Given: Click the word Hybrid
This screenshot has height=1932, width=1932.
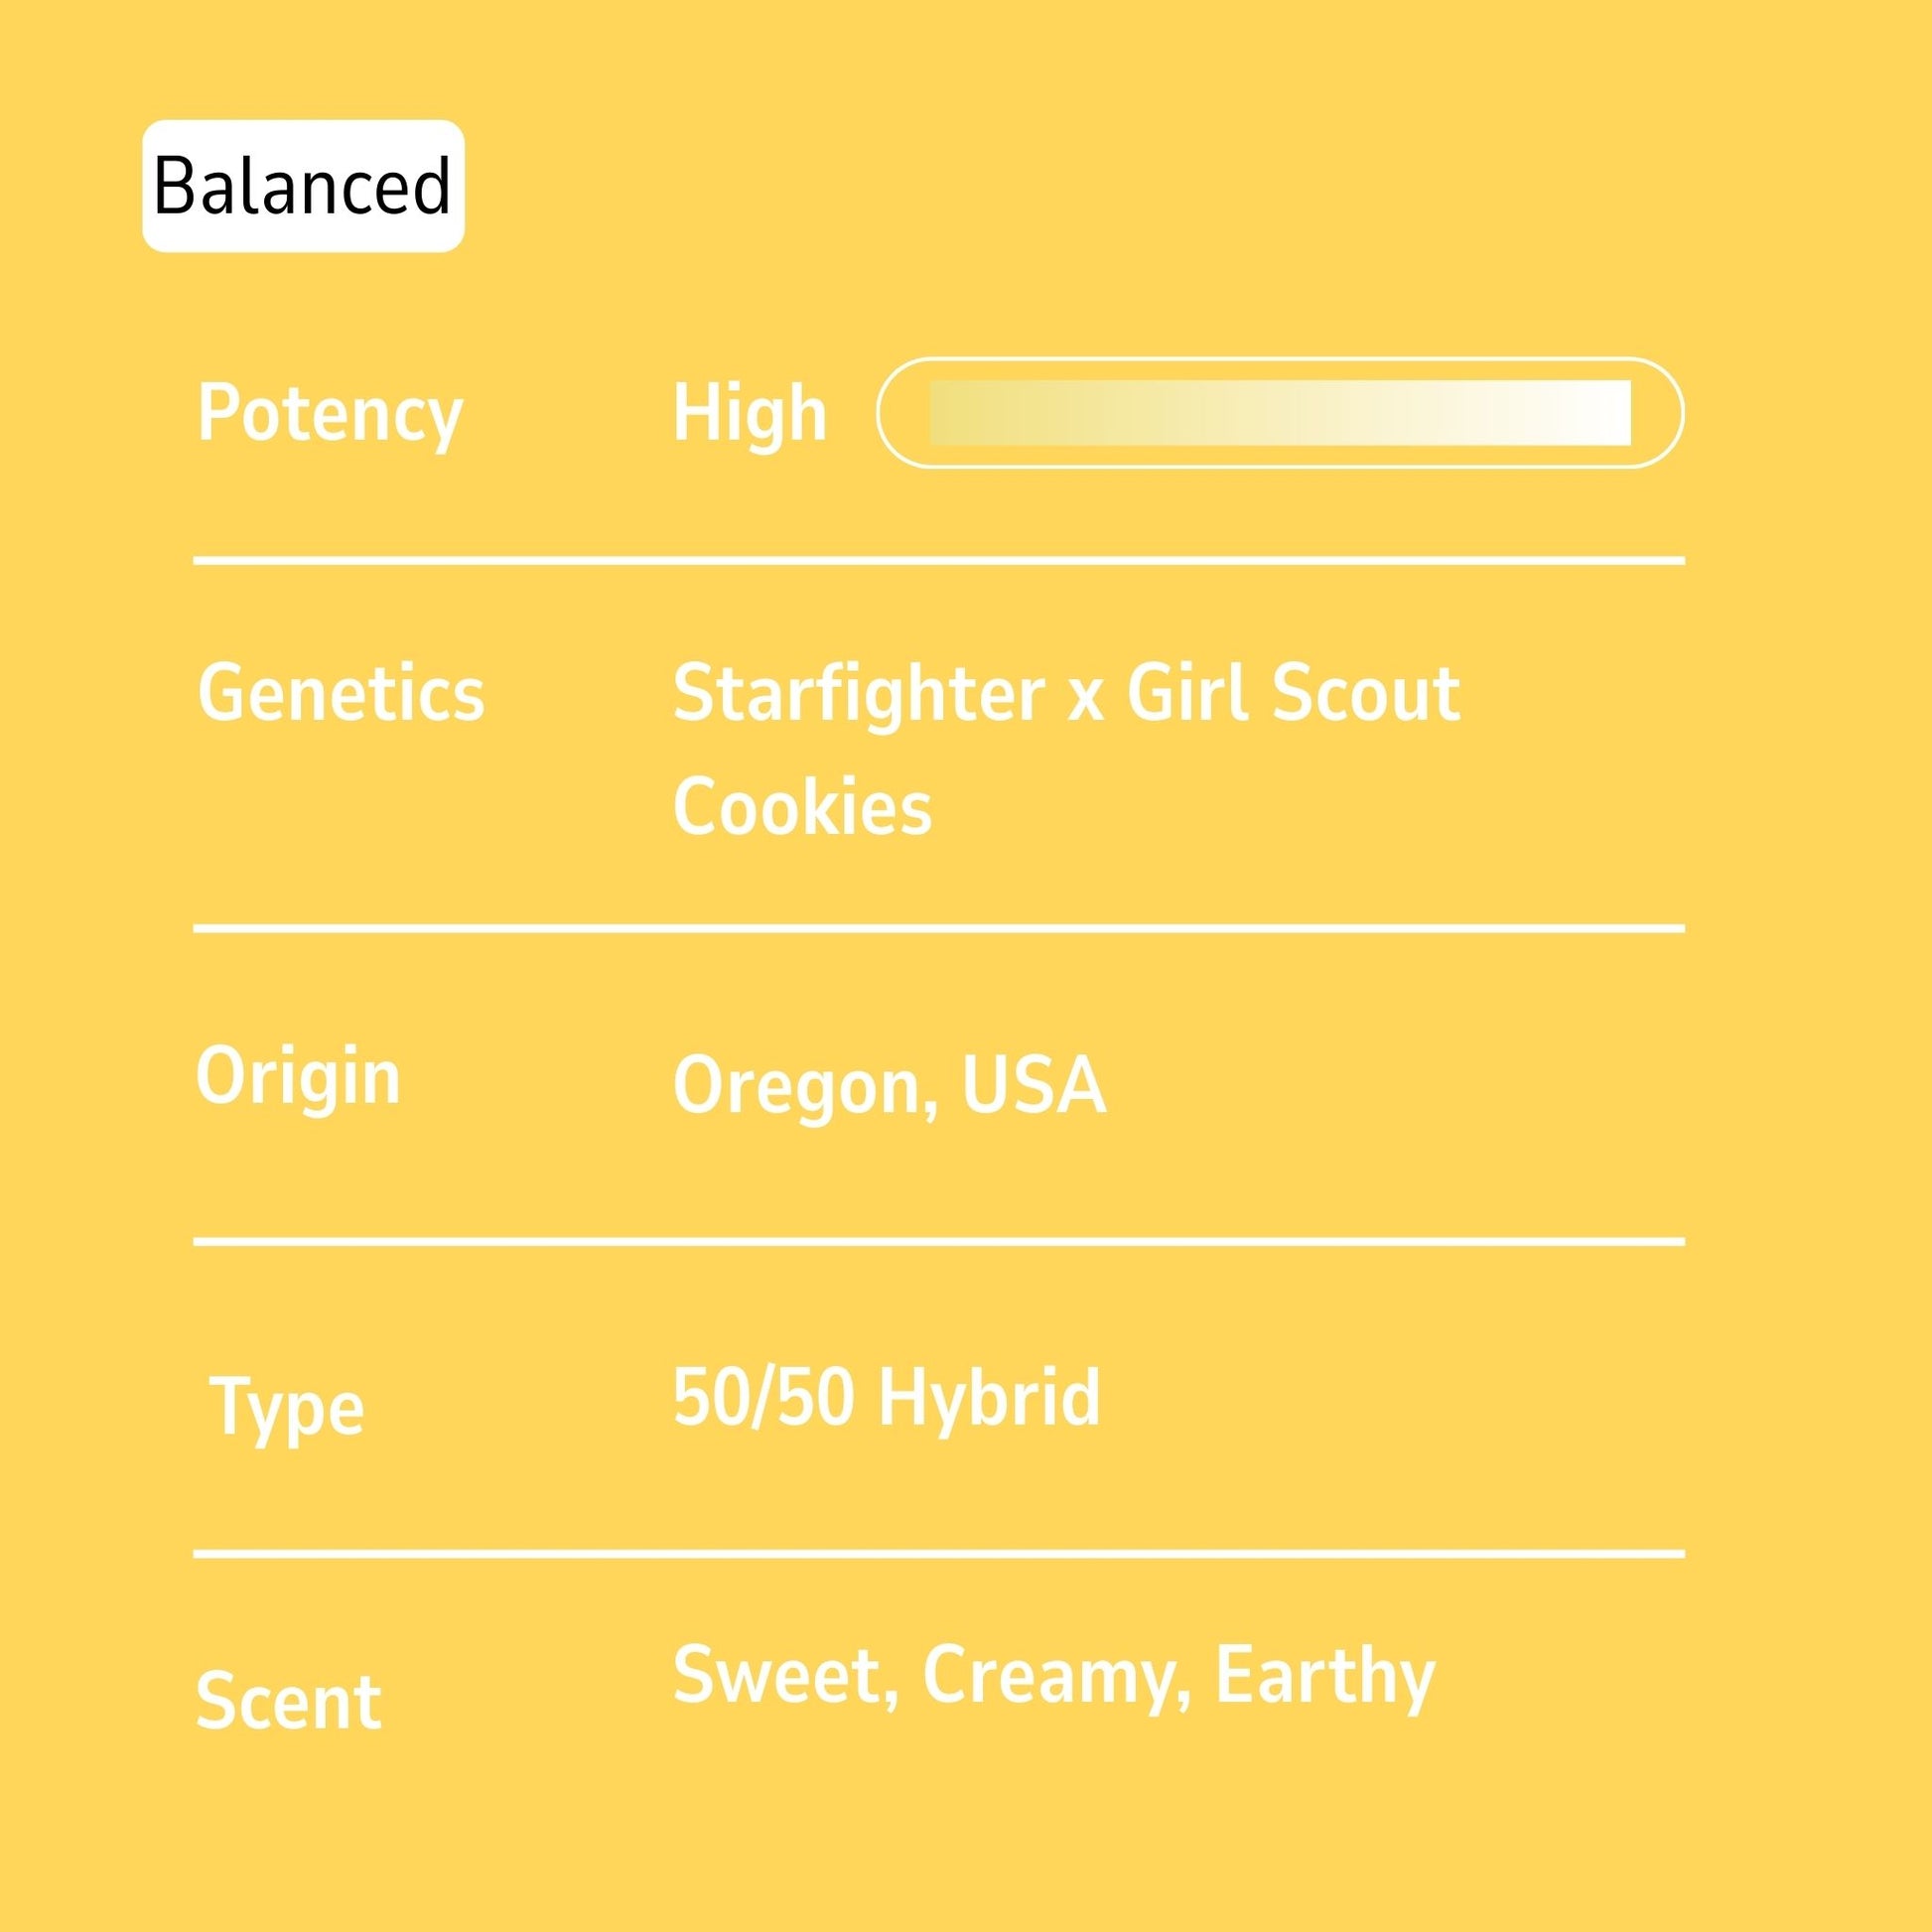Looking at the screenshot, I should coord(989,1397).
